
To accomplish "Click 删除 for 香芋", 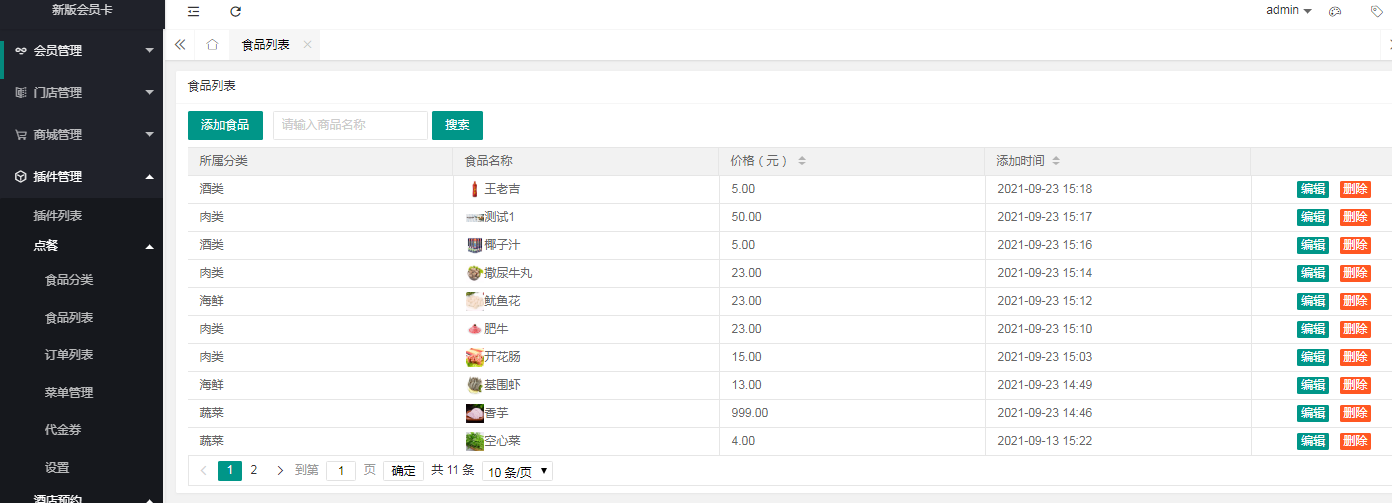I will pyautogui.click(x=1355, y=413).
